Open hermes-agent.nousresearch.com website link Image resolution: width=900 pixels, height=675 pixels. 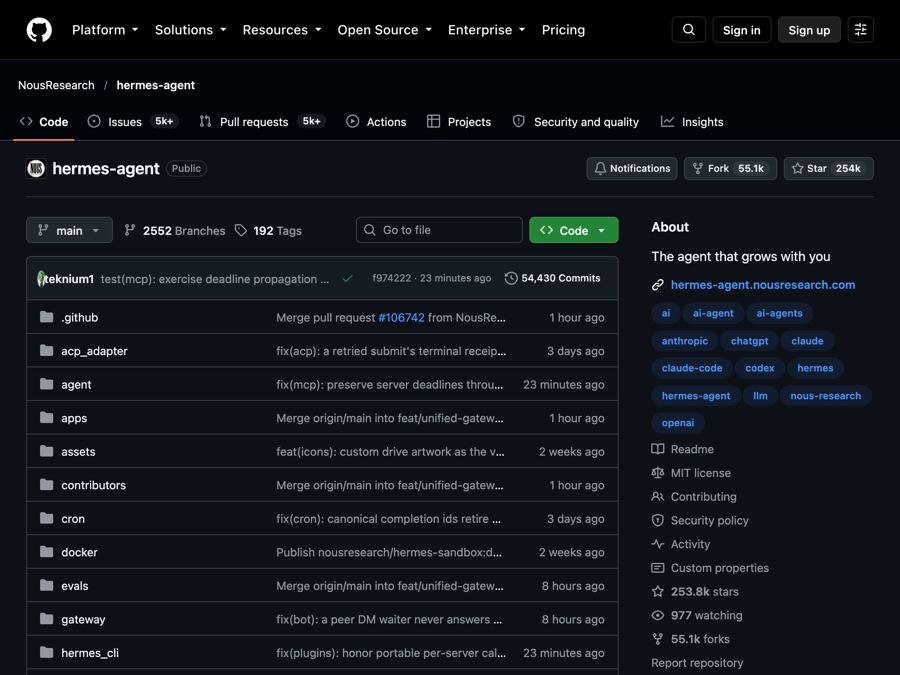[x=763, y=285]
